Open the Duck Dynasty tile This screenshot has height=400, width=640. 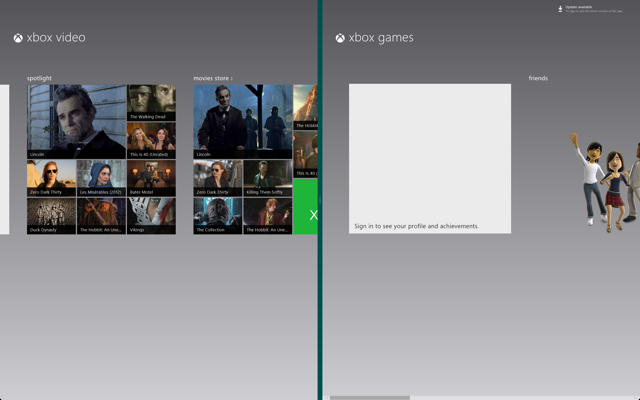[51, 216]
